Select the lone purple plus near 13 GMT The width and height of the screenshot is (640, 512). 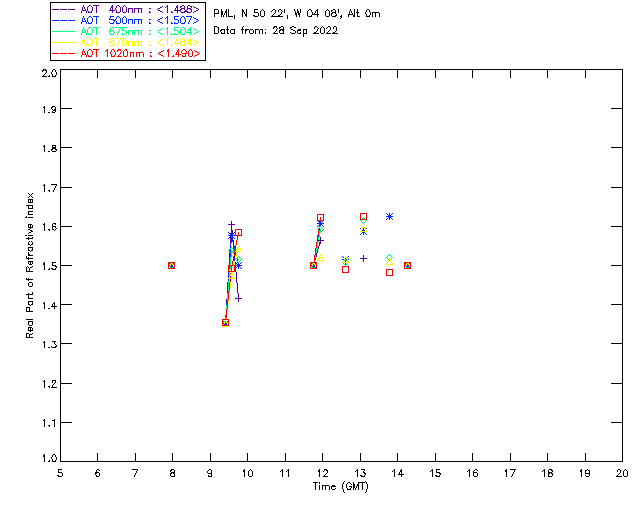coord(363,258)
